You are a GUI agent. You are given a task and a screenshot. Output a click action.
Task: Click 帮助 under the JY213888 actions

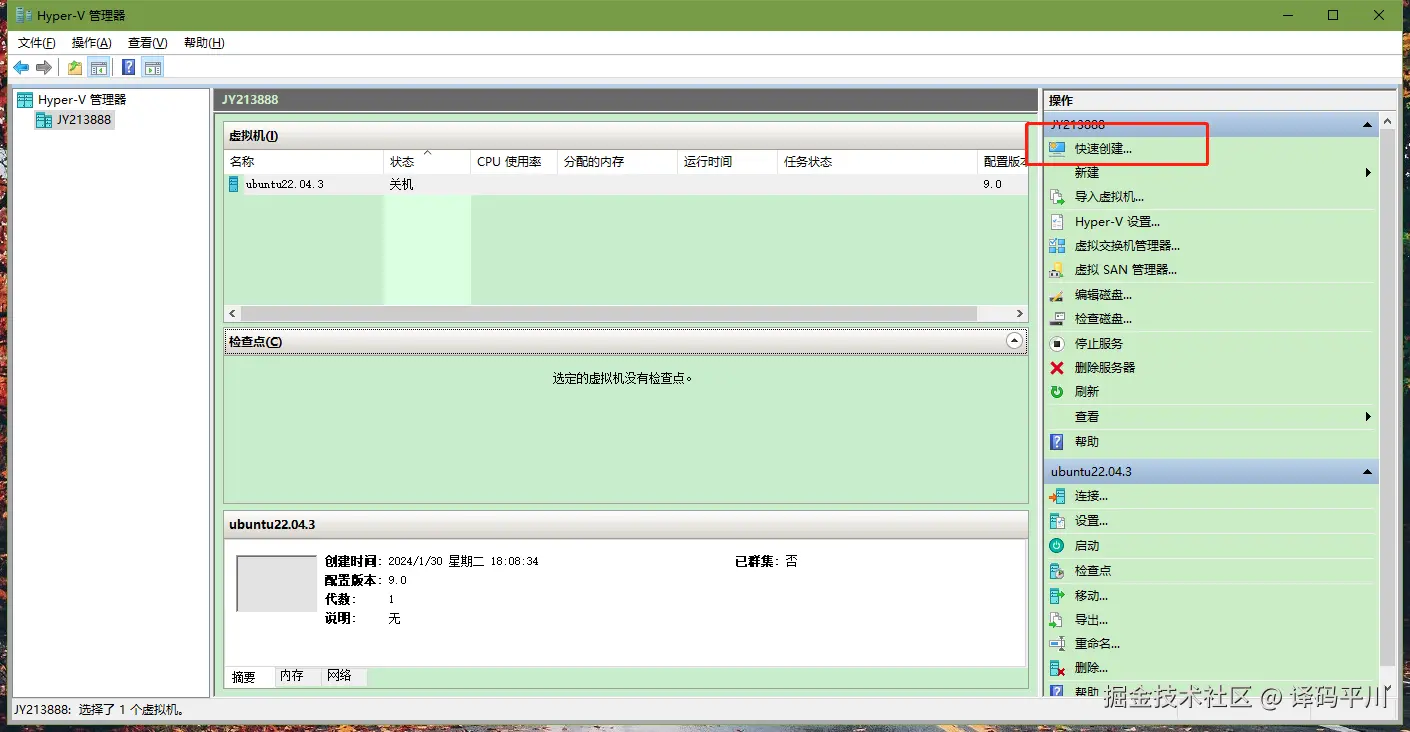click(x=1087, y=441)
